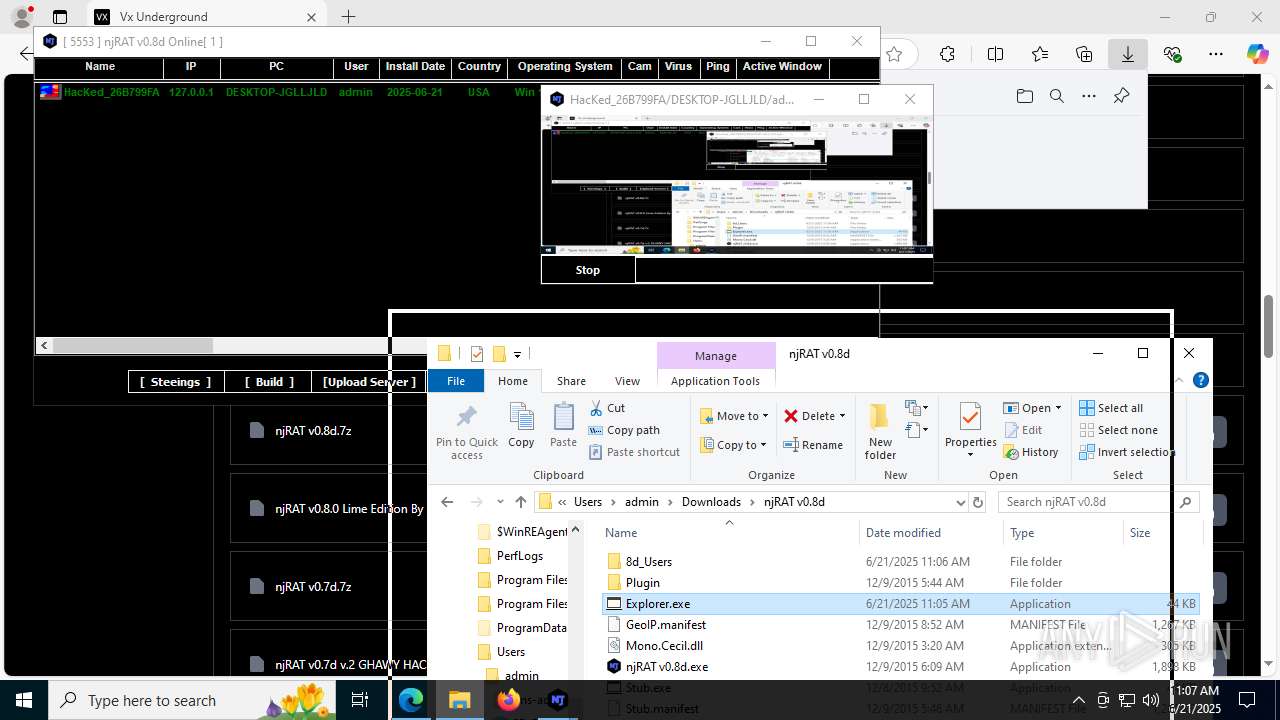Switch to the View ribbon tab
This screenshot has height=720, width=1280.
point(627,381)
